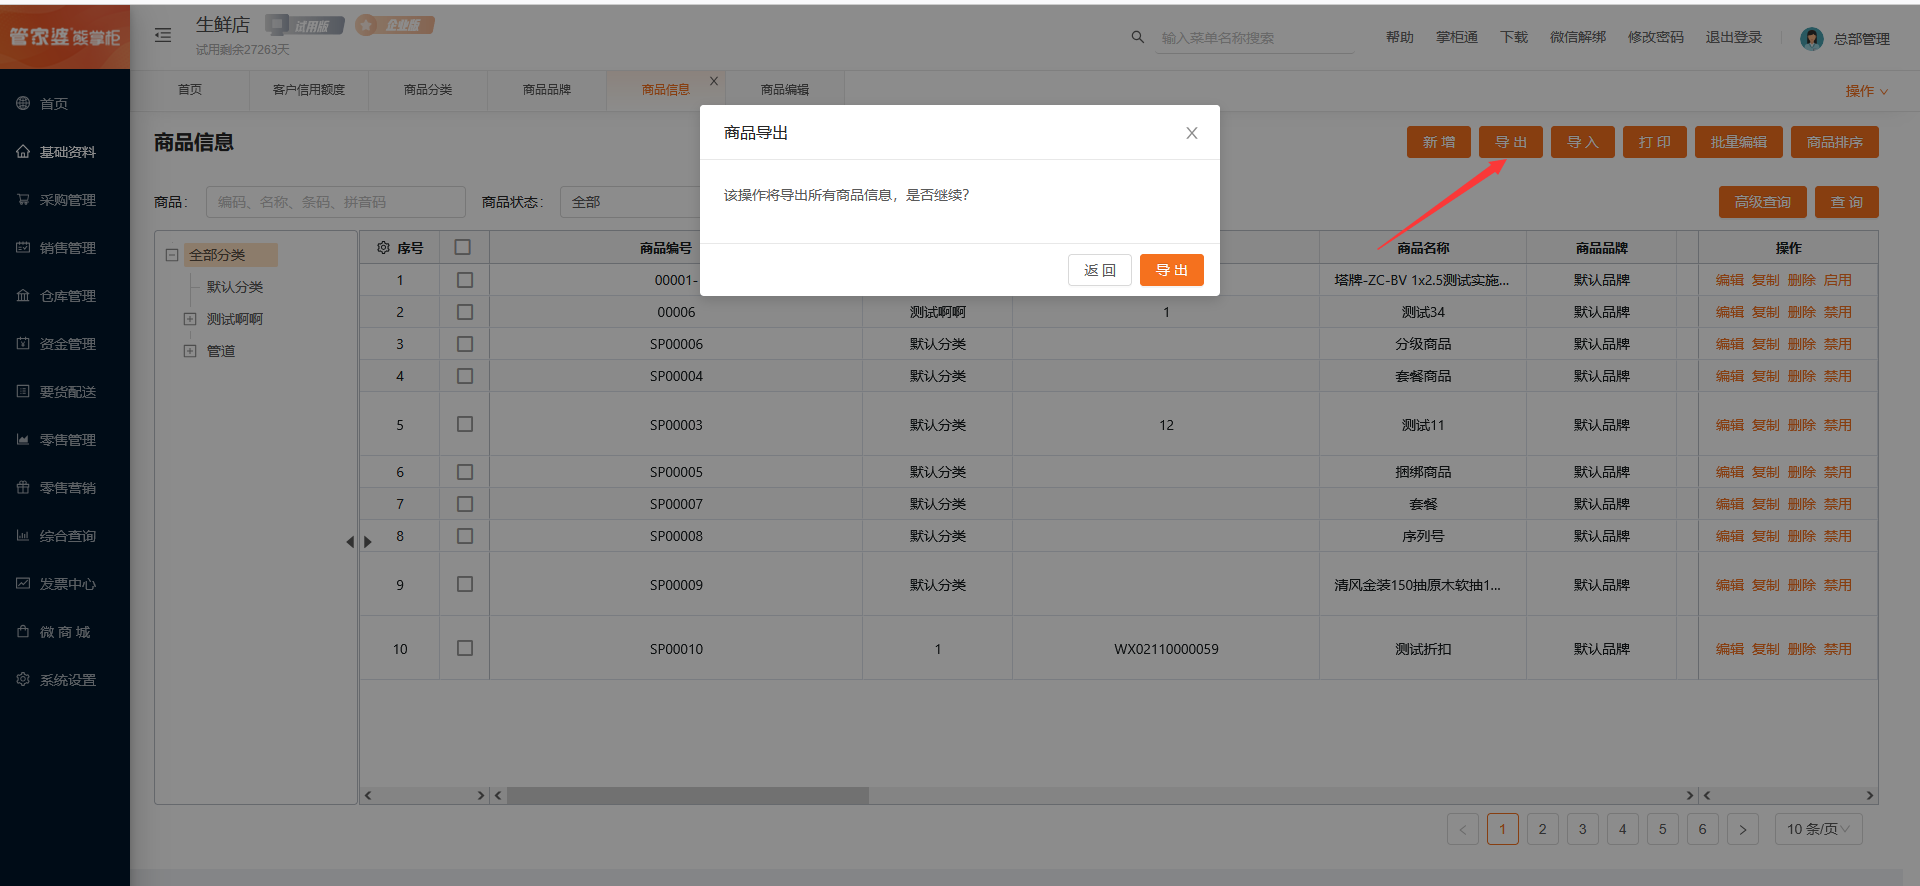Click the 新增 button

coord(1439,142)
